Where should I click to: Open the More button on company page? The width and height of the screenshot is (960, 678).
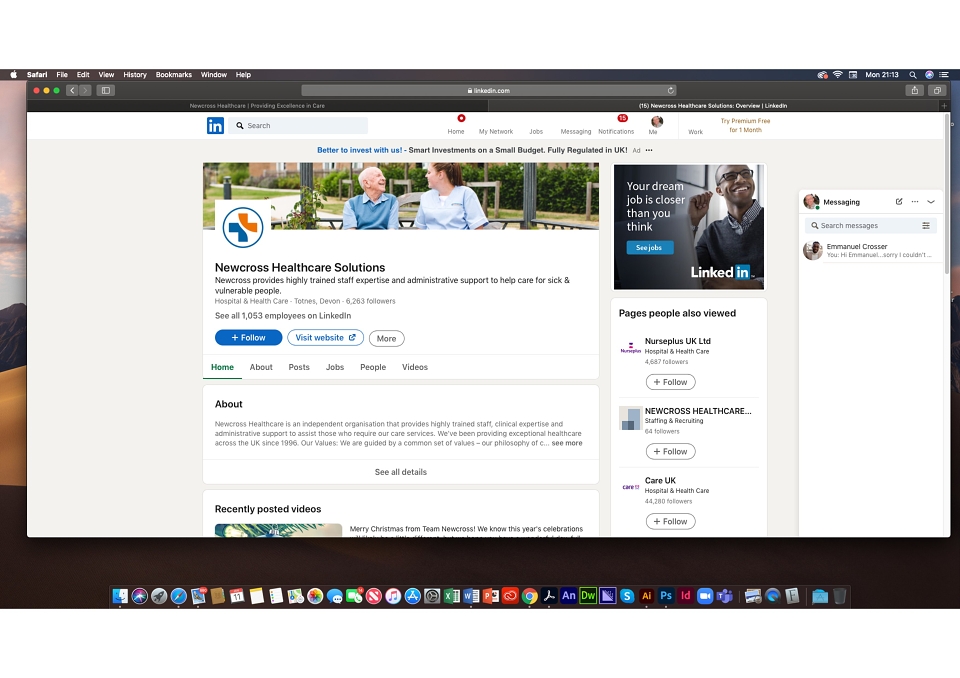coord(386,338)
